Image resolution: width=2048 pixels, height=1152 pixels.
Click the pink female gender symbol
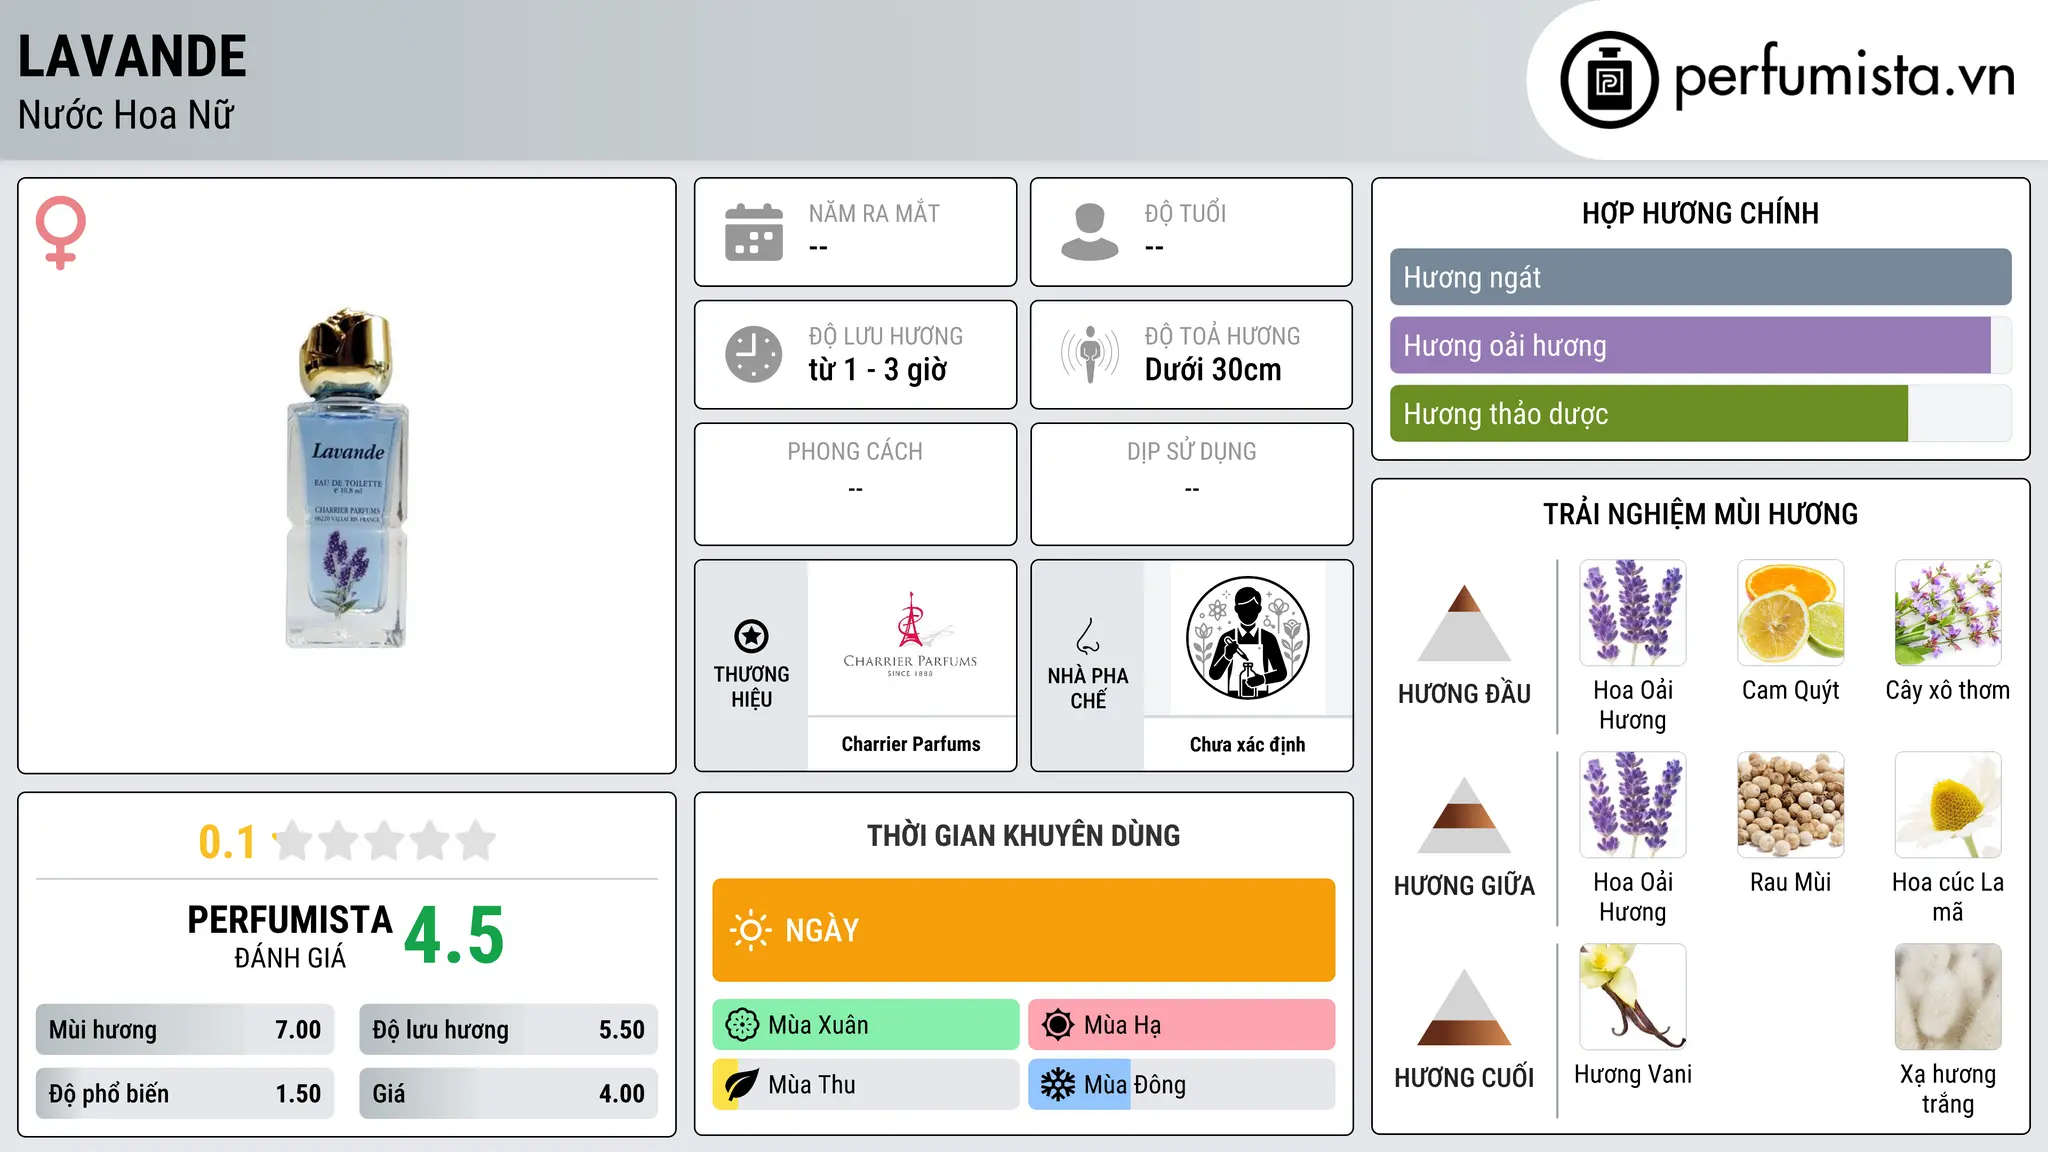pyautogui.click(x=61, y=233)
